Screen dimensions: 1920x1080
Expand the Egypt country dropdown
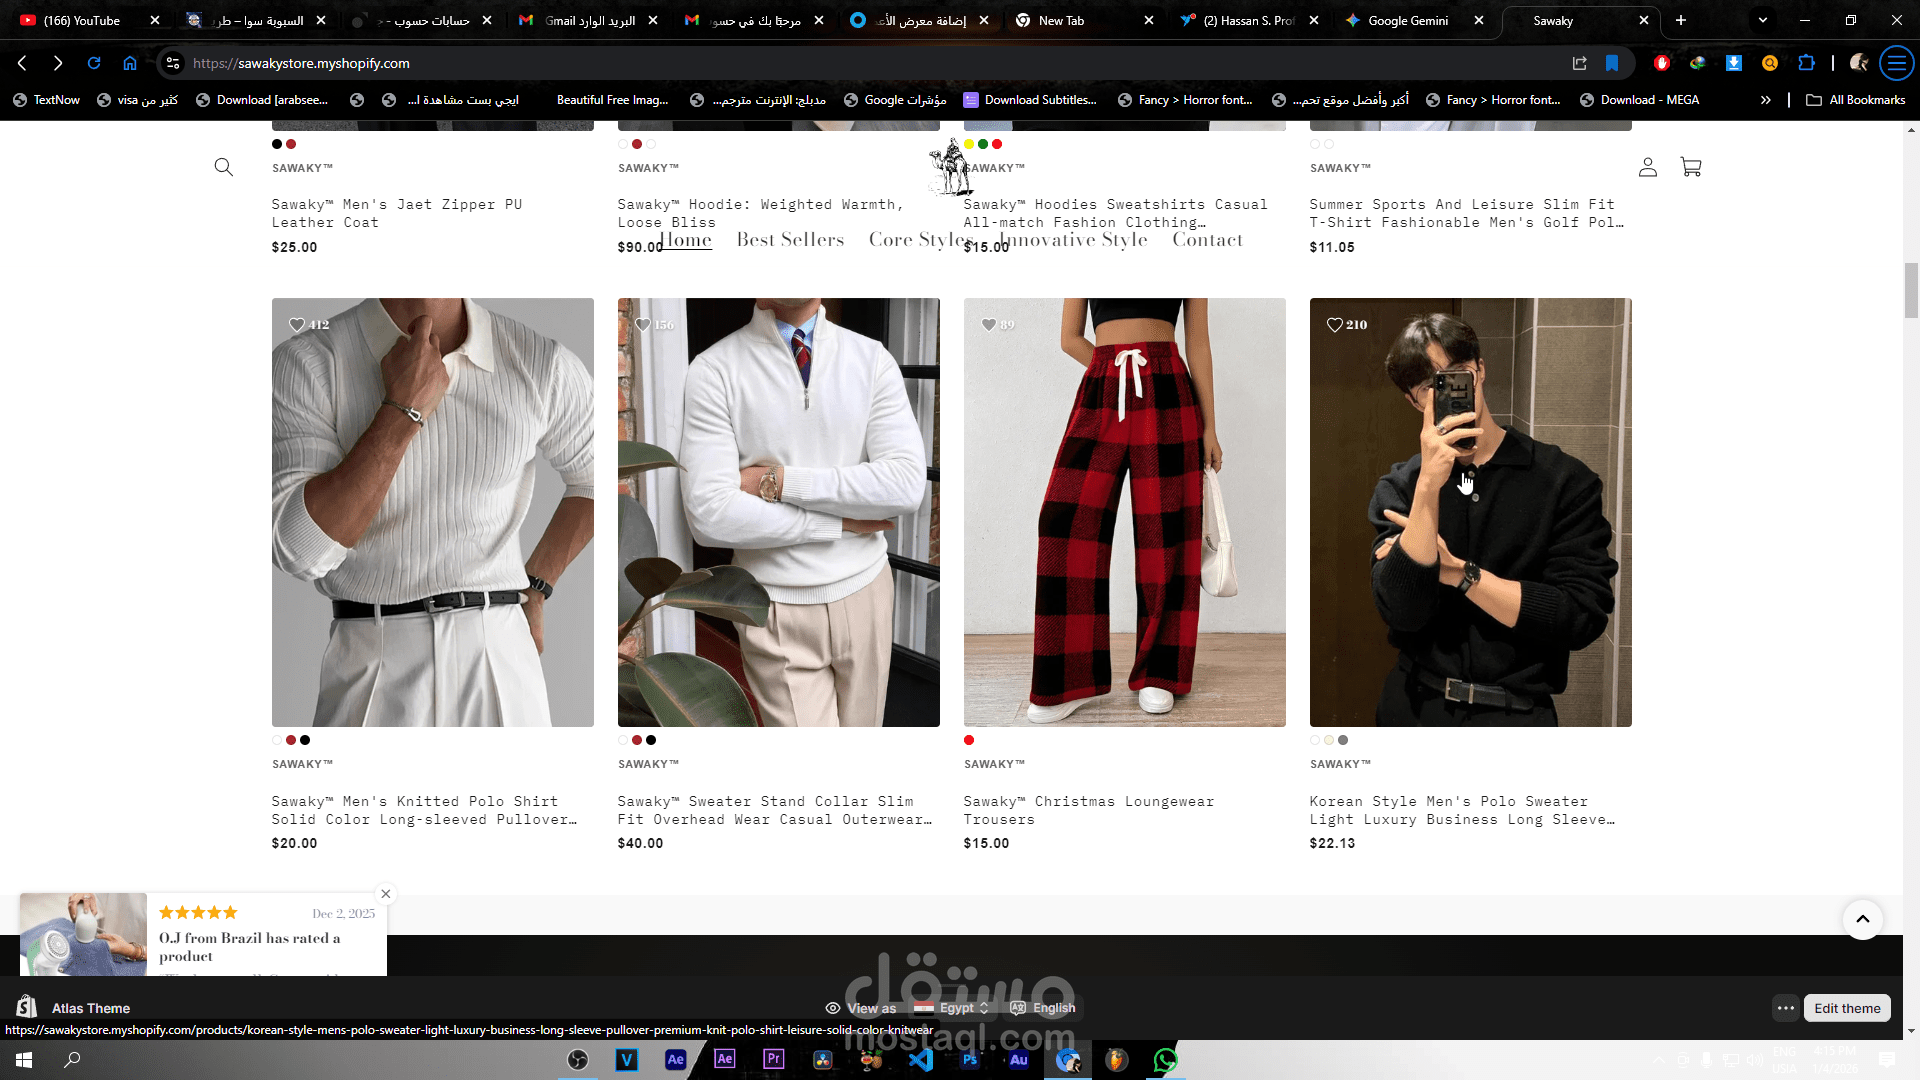[x=957, y=1008]
